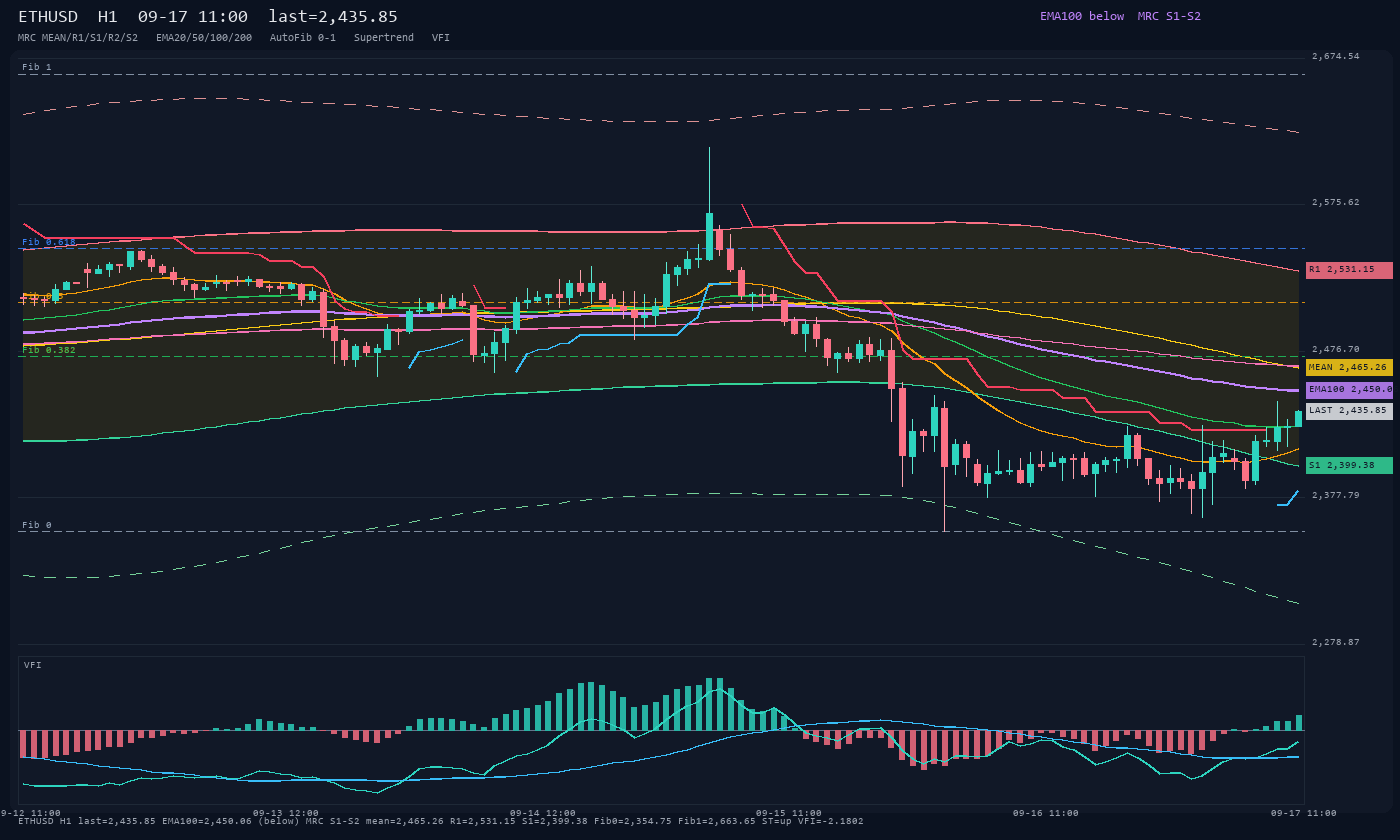The image size is (1400, 840).
Task: Click the EMA100 below status text
Action: pos(1082,16)
